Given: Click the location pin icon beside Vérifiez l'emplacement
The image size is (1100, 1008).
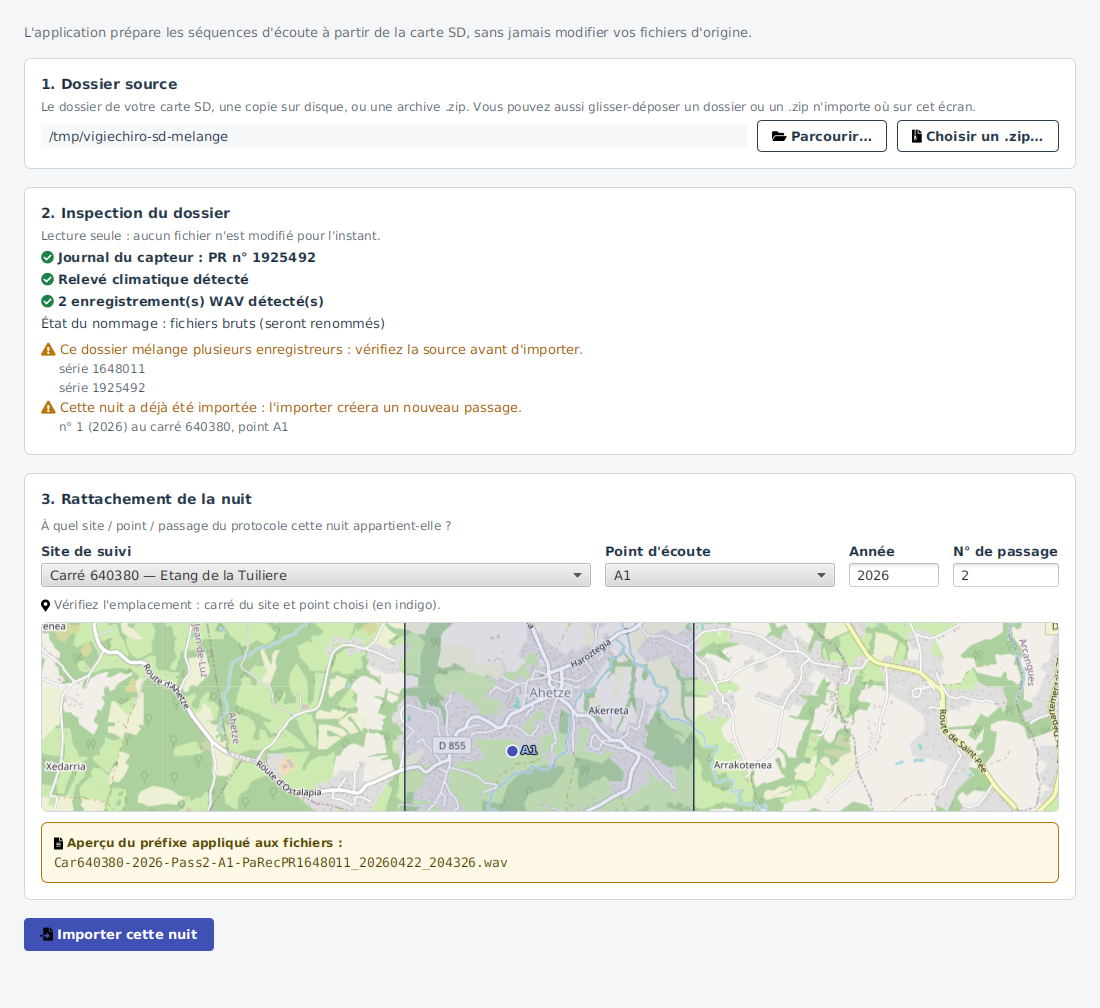Looking at the screenshot, I should [x=46, y=605].
